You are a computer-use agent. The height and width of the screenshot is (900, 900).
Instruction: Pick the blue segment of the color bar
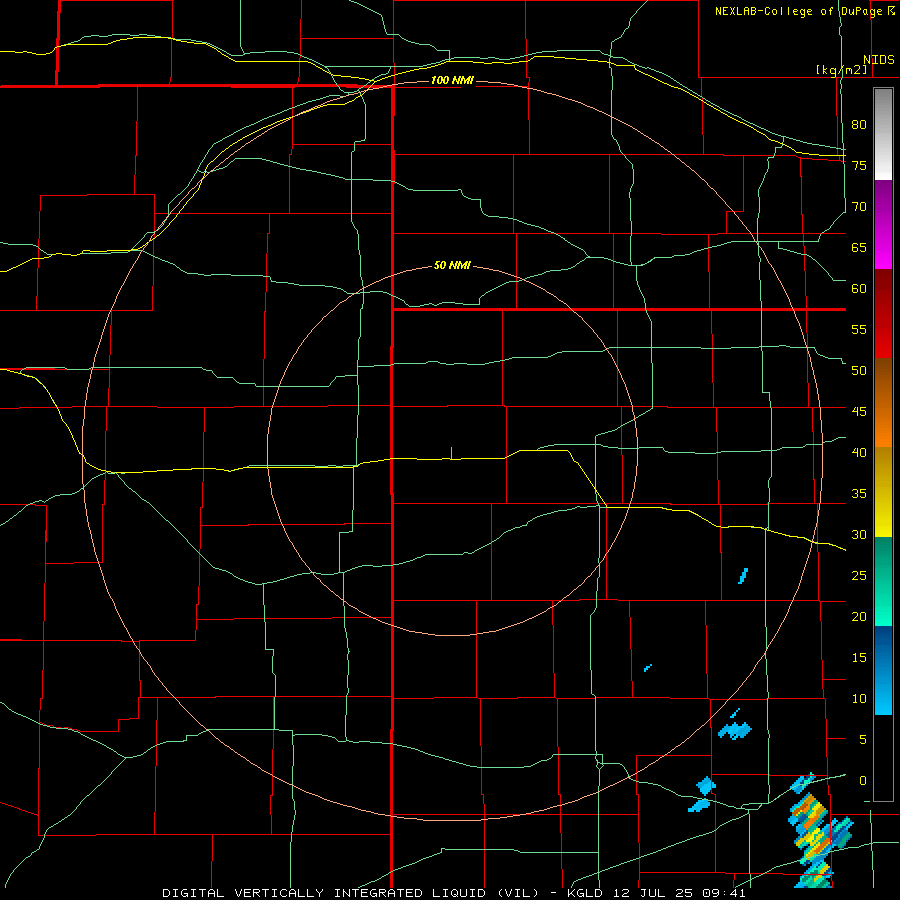pos(883,670)
